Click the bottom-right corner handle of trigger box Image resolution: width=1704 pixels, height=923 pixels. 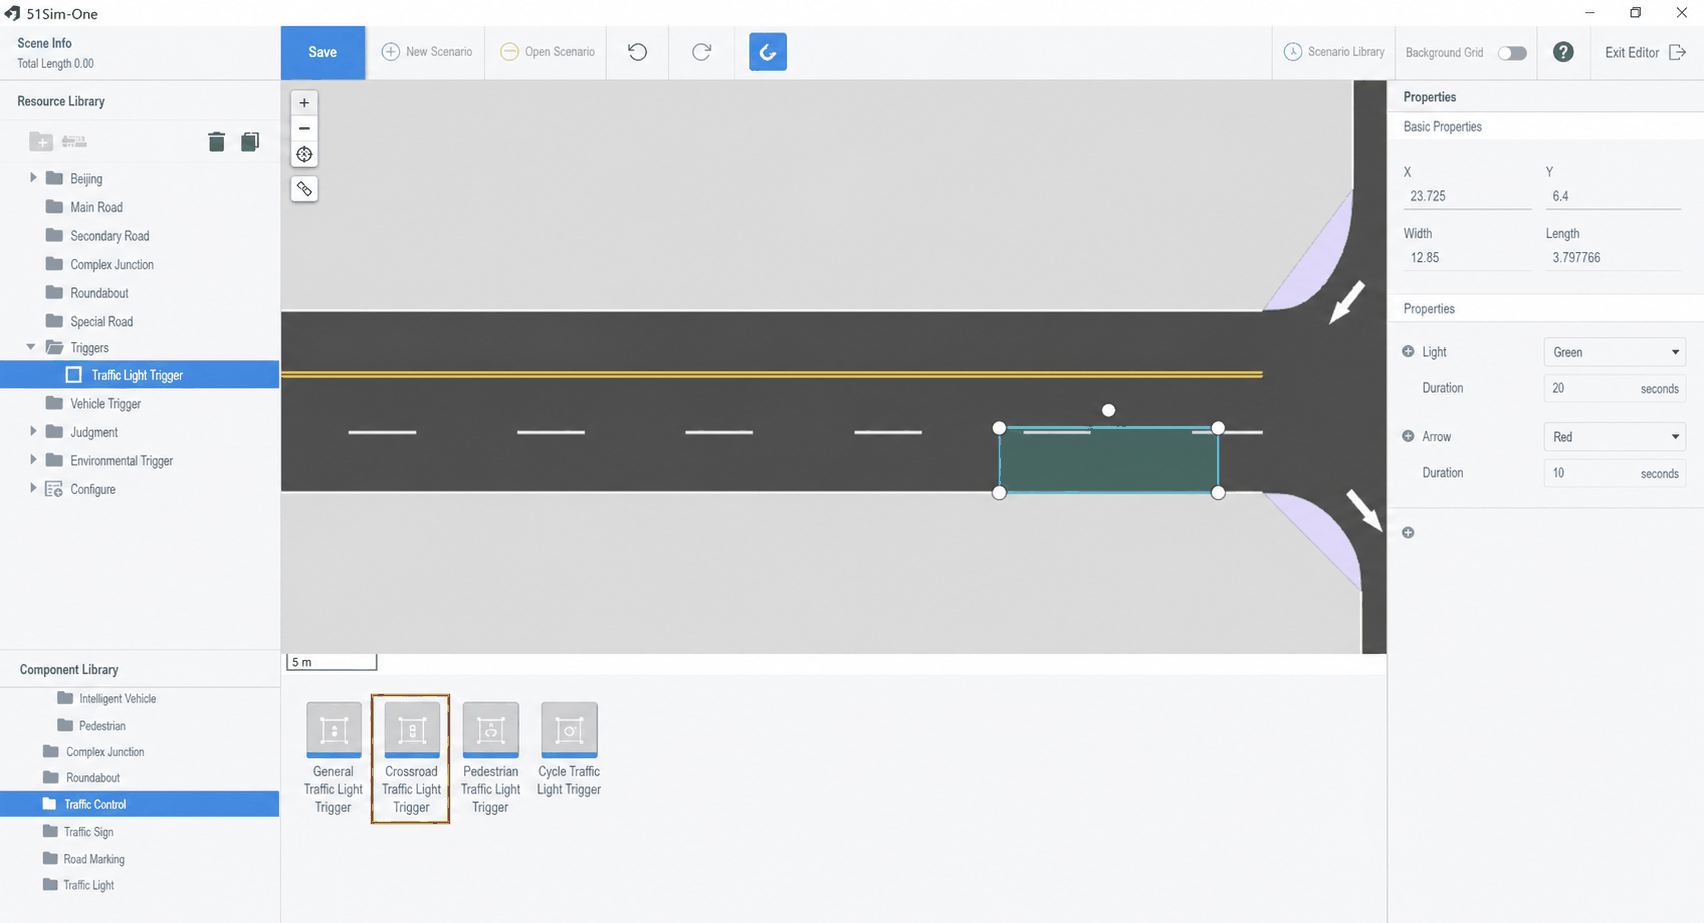[1218, 492]
